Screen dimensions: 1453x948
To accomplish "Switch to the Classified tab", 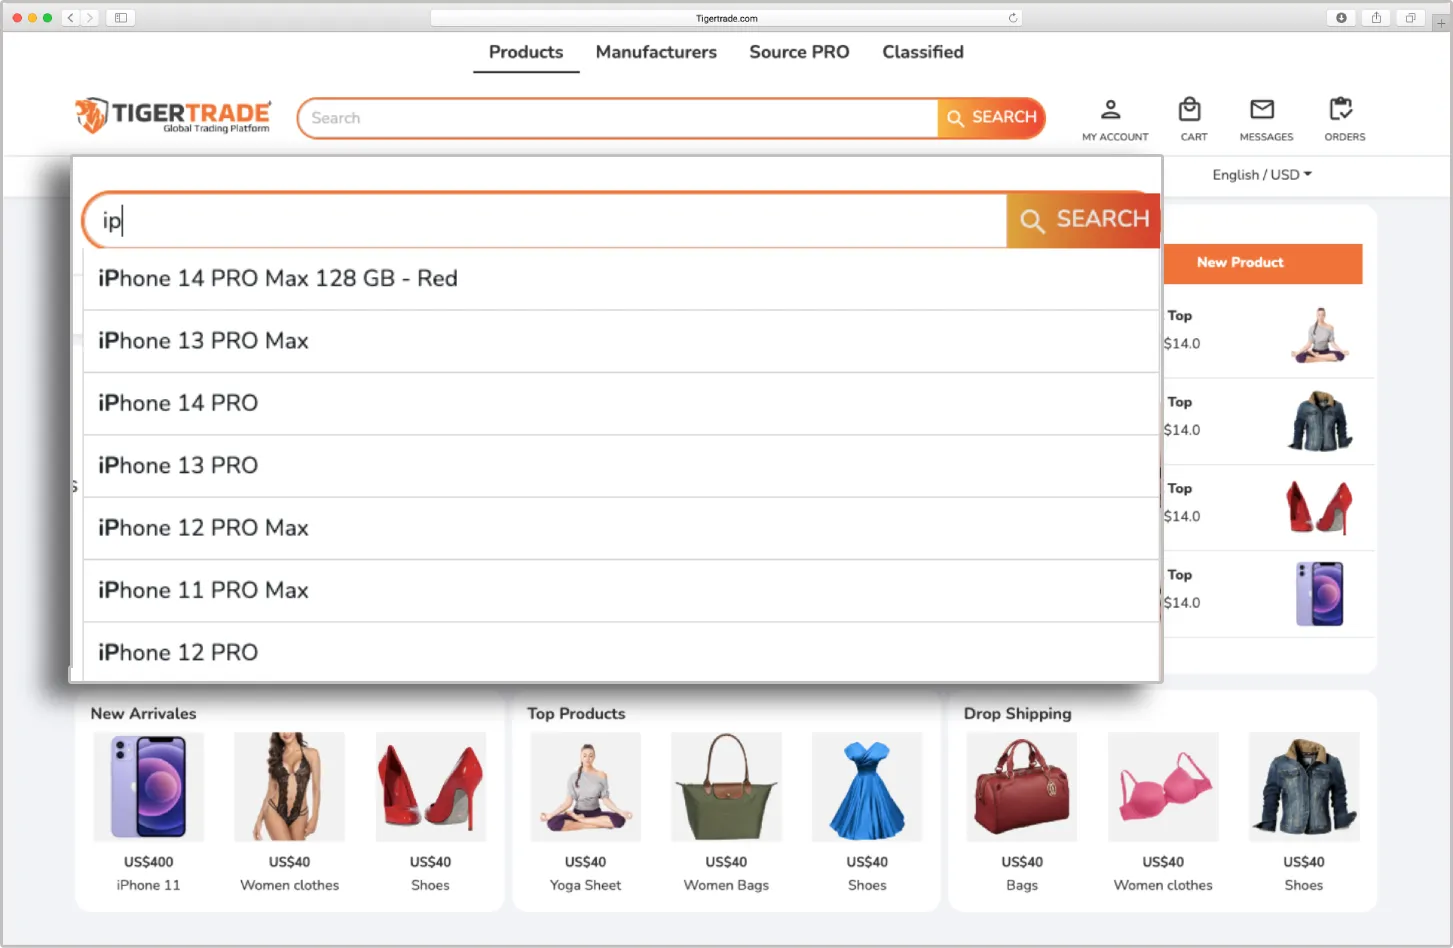I will pyautogui.click(x=923, y=52).
